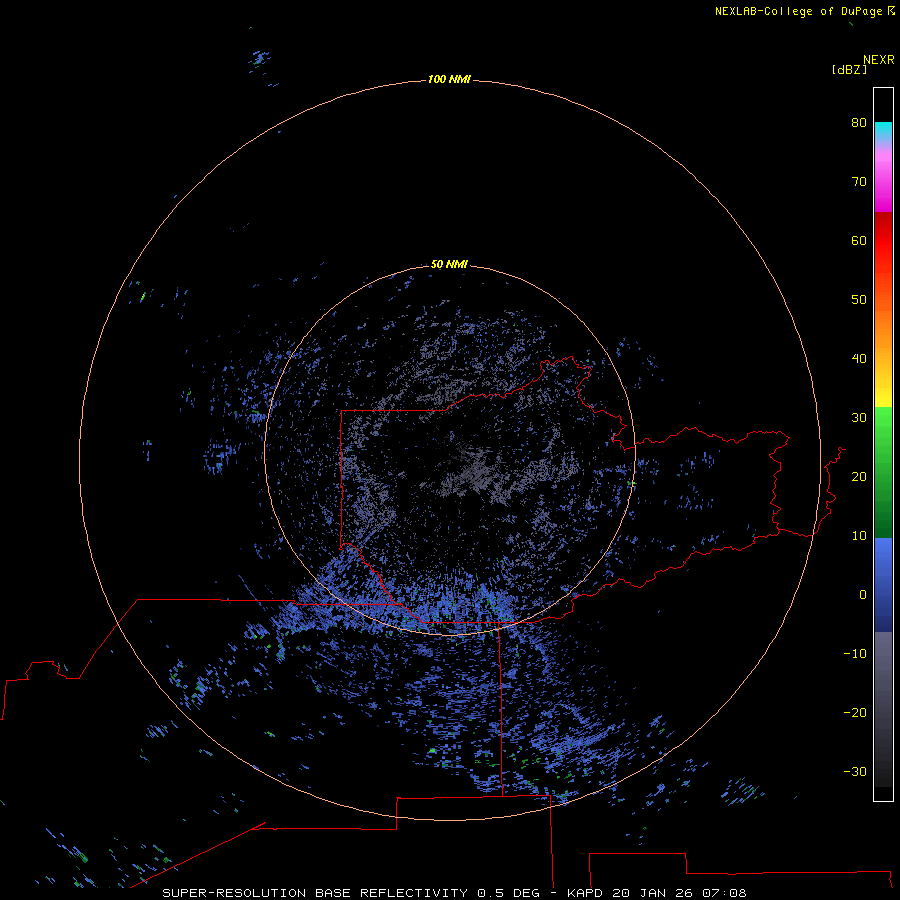Click the 60 dBZ scale value
900x900 pixels.
point(859,240)
